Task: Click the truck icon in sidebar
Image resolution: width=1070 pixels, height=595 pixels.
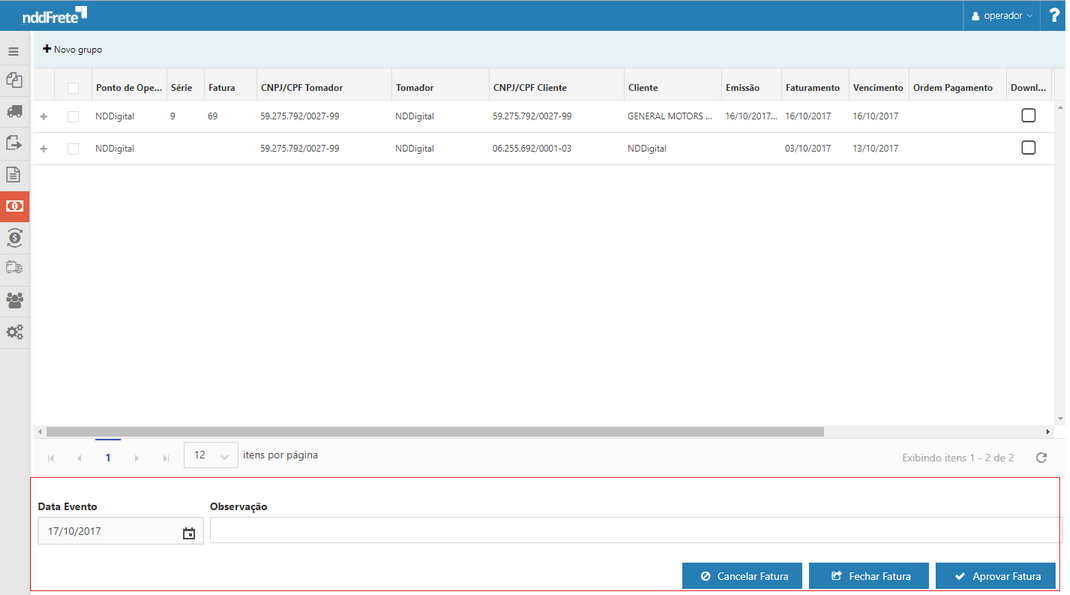Action: [14, 112]
